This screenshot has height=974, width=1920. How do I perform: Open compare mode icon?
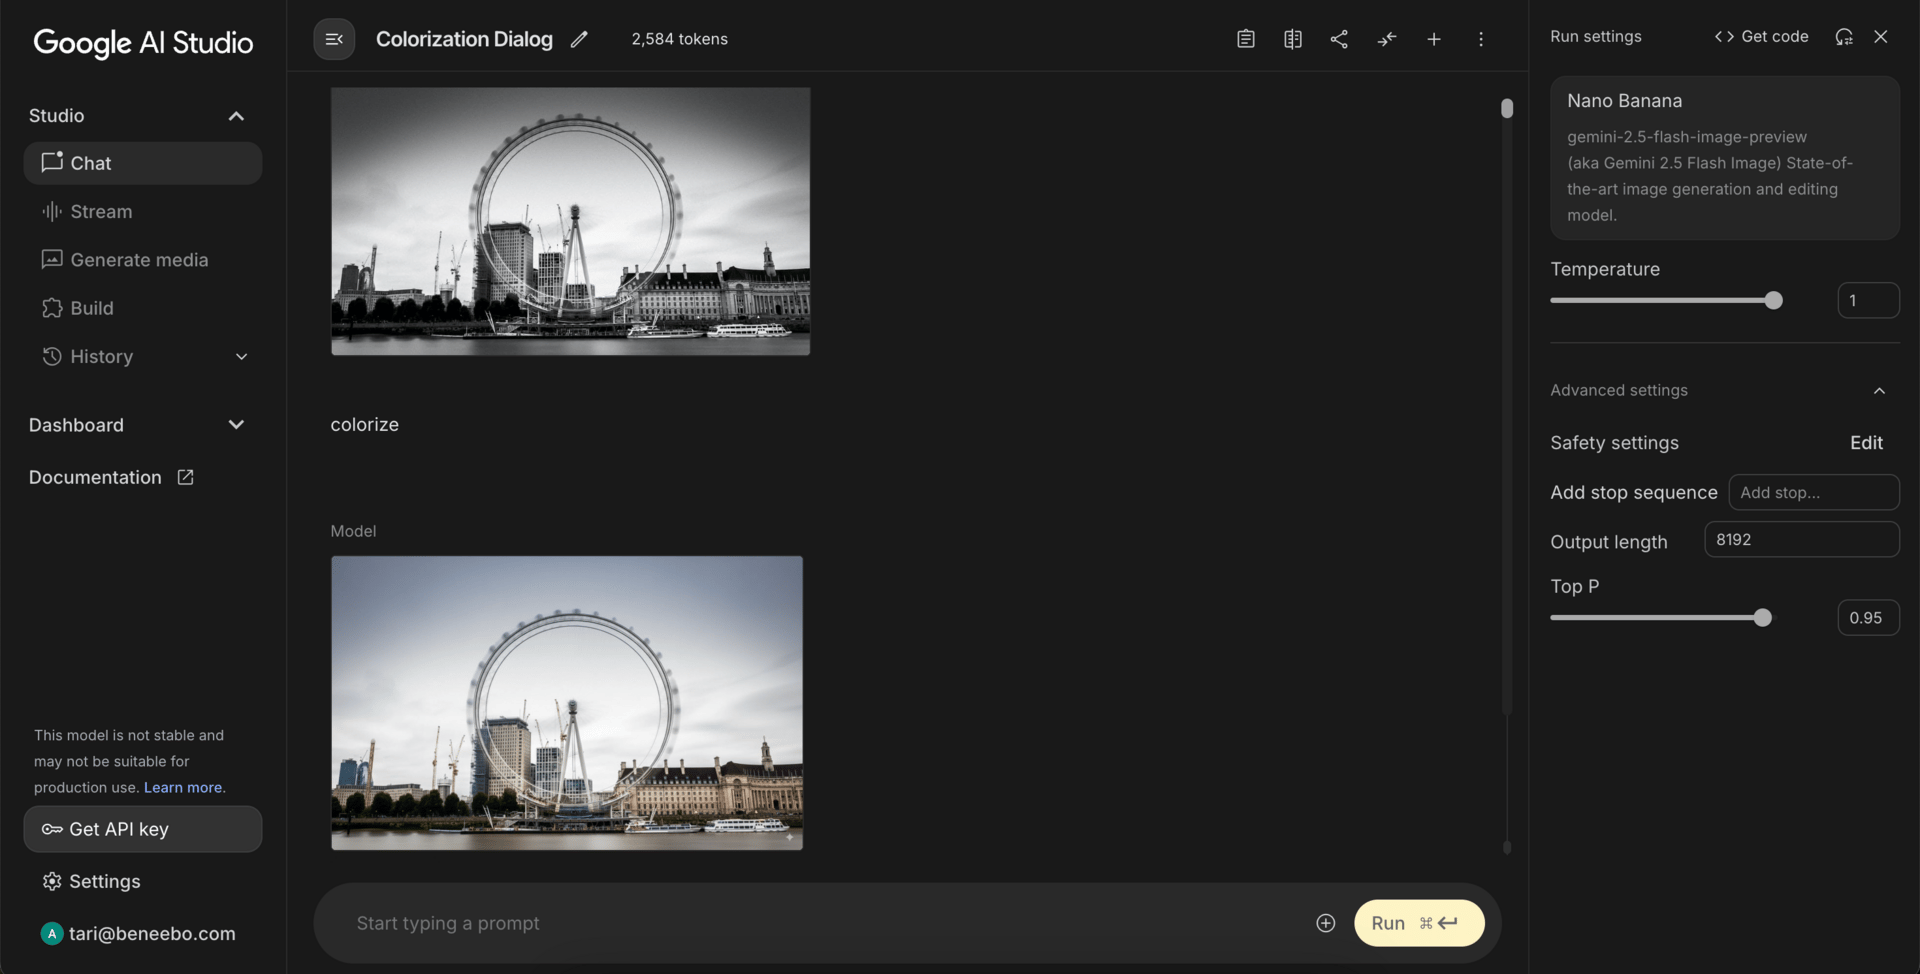(x=1292, y=39)
